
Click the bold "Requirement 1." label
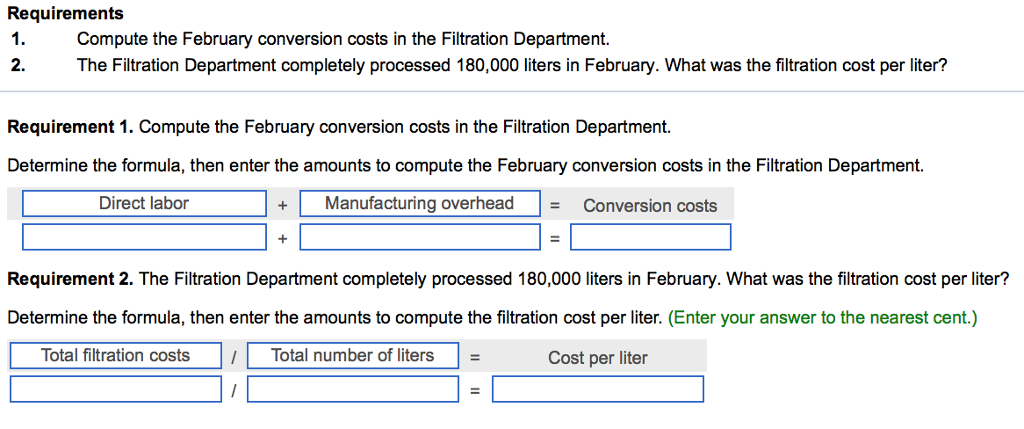(70, 128)
